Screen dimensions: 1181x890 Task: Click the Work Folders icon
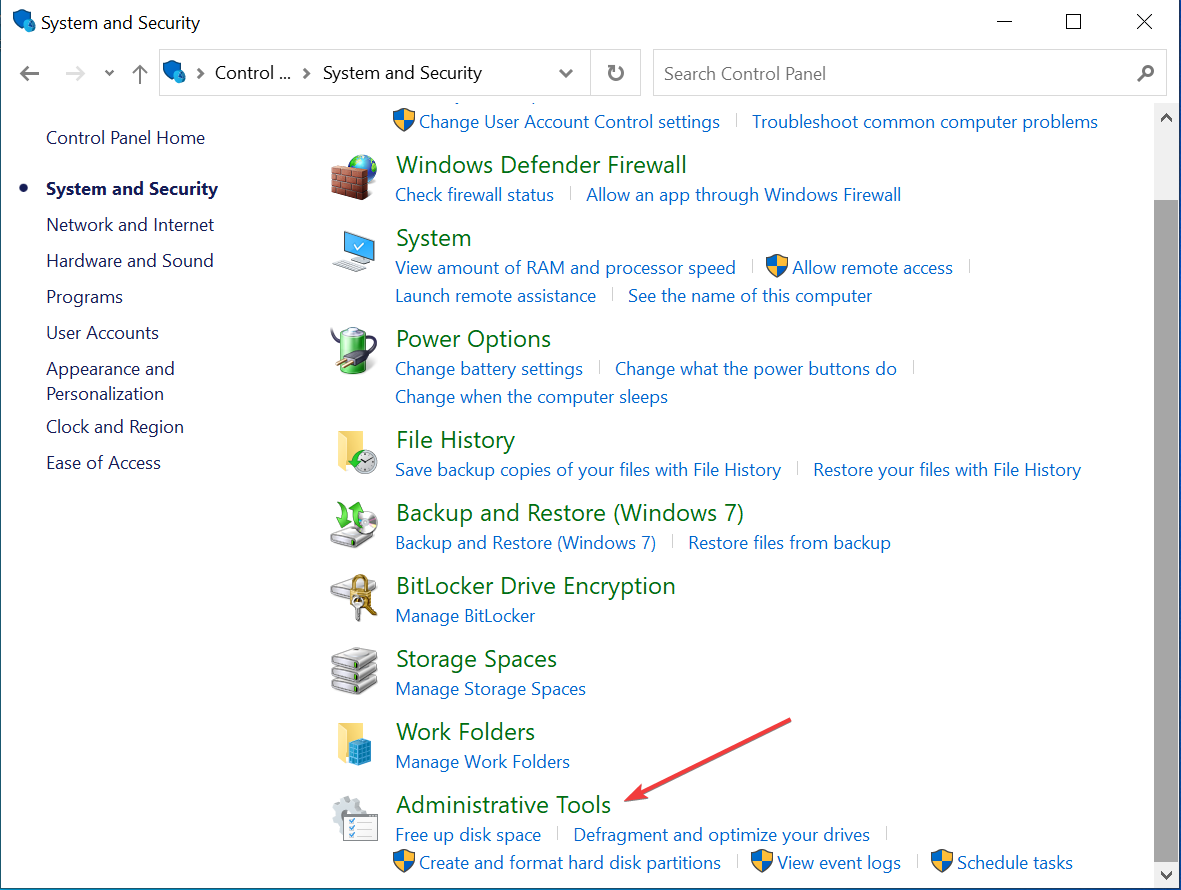point(356,744)
